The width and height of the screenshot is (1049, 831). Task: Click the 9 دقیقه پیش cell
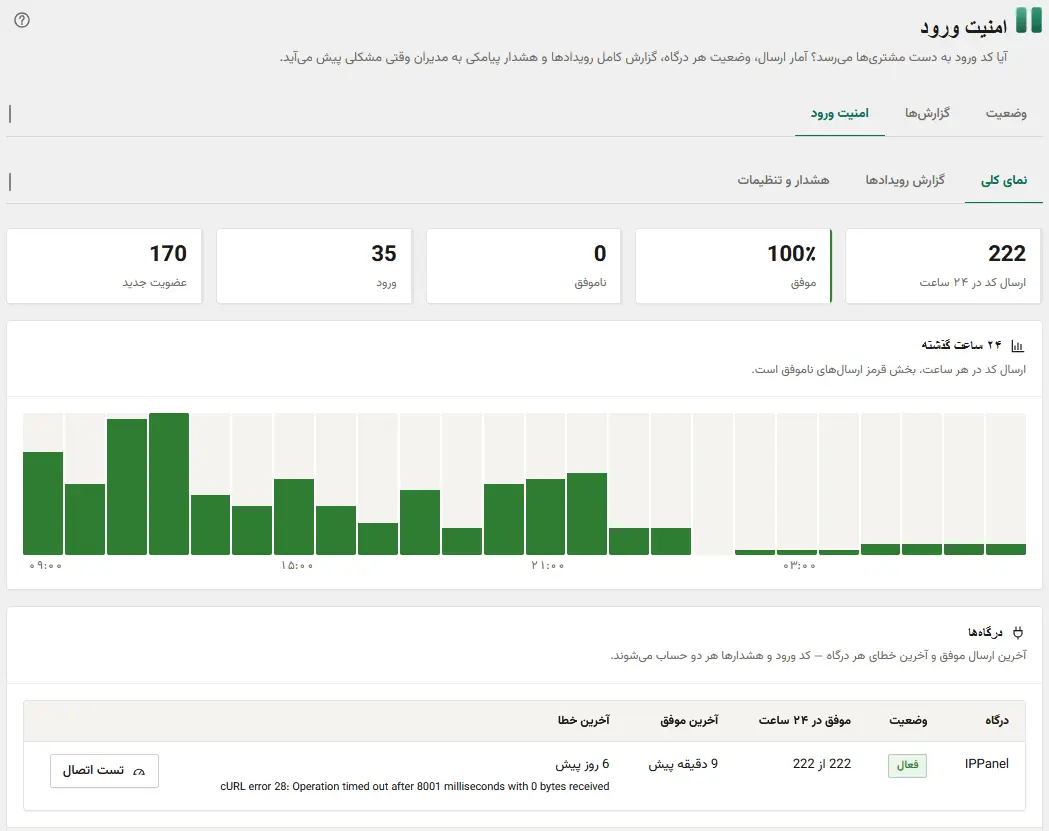683,764
